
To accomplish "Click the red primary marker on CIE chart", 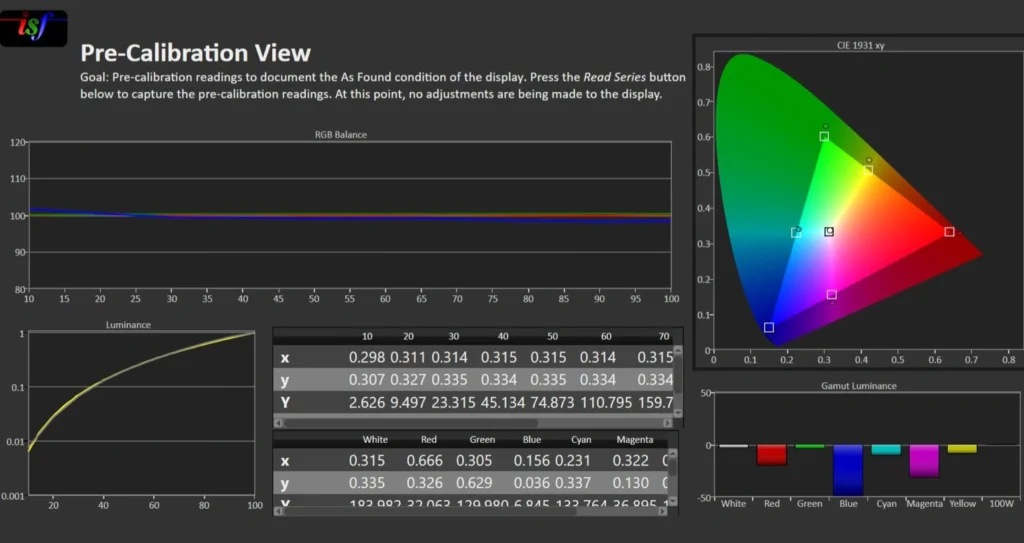I will 949,232.
